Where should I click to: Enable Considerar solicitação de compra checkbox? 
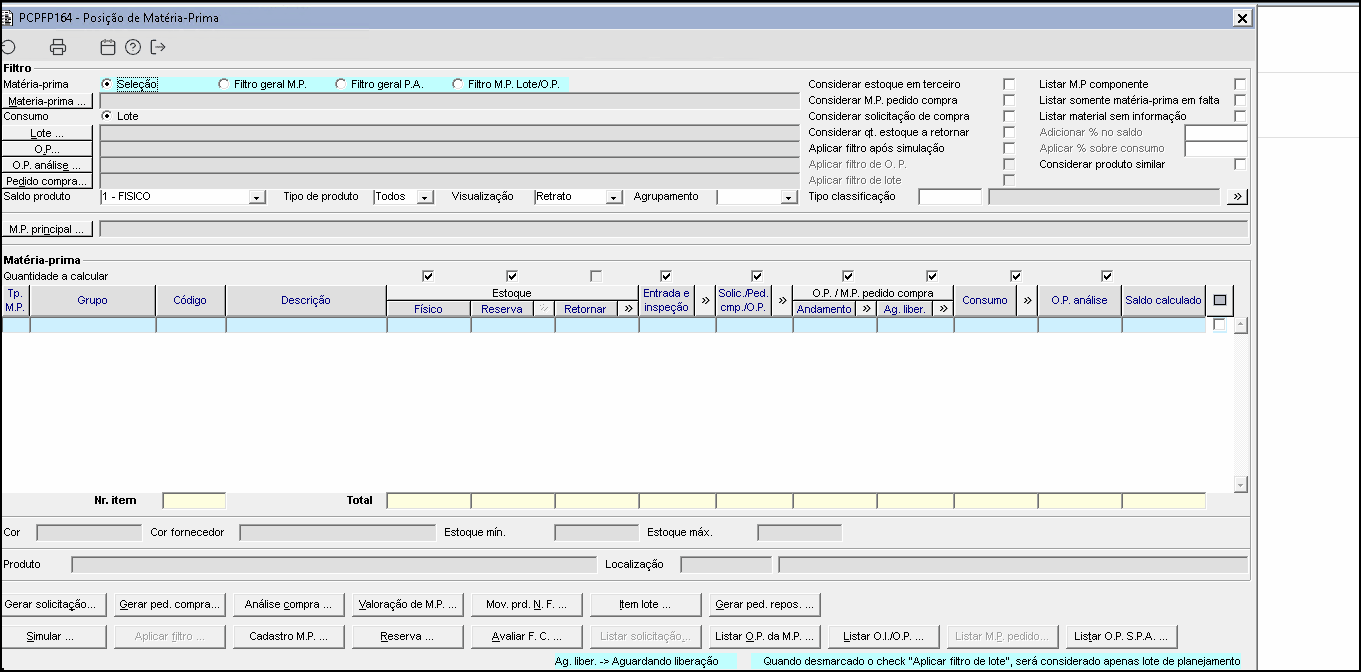pyautogui.click(x=1009, y=116)
